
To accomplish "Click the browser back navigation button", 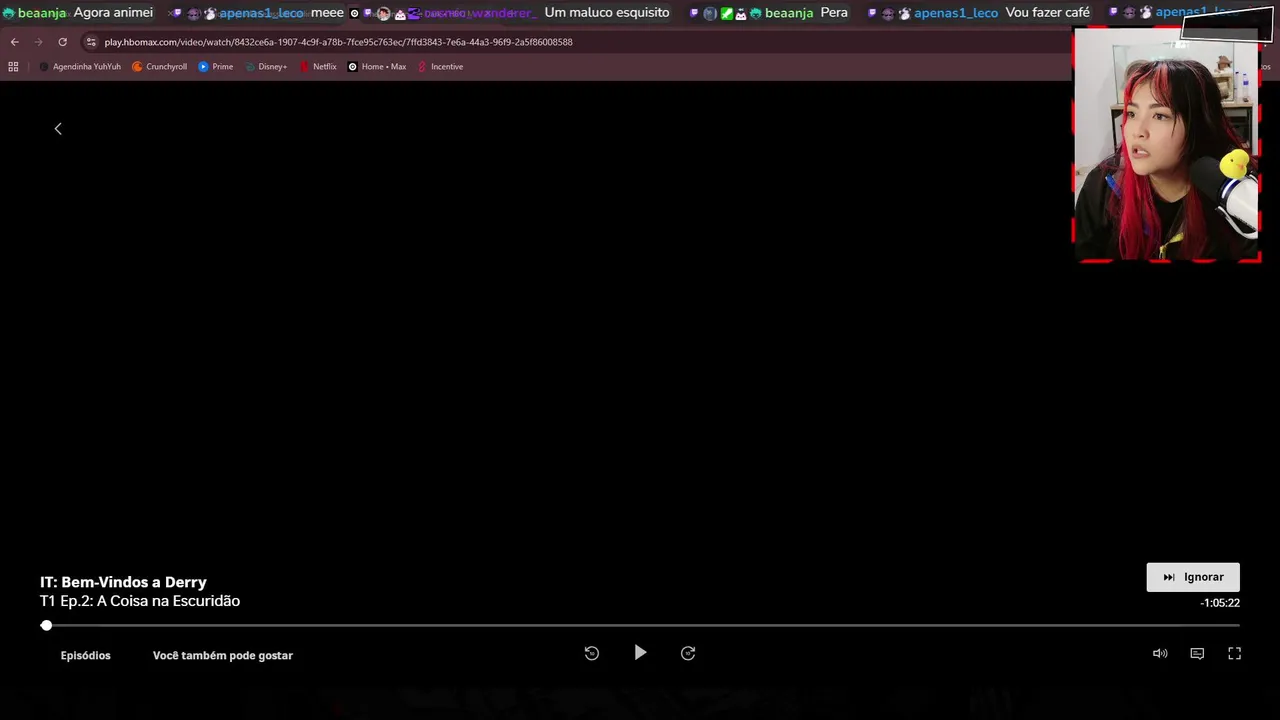I will click(14, 42).
